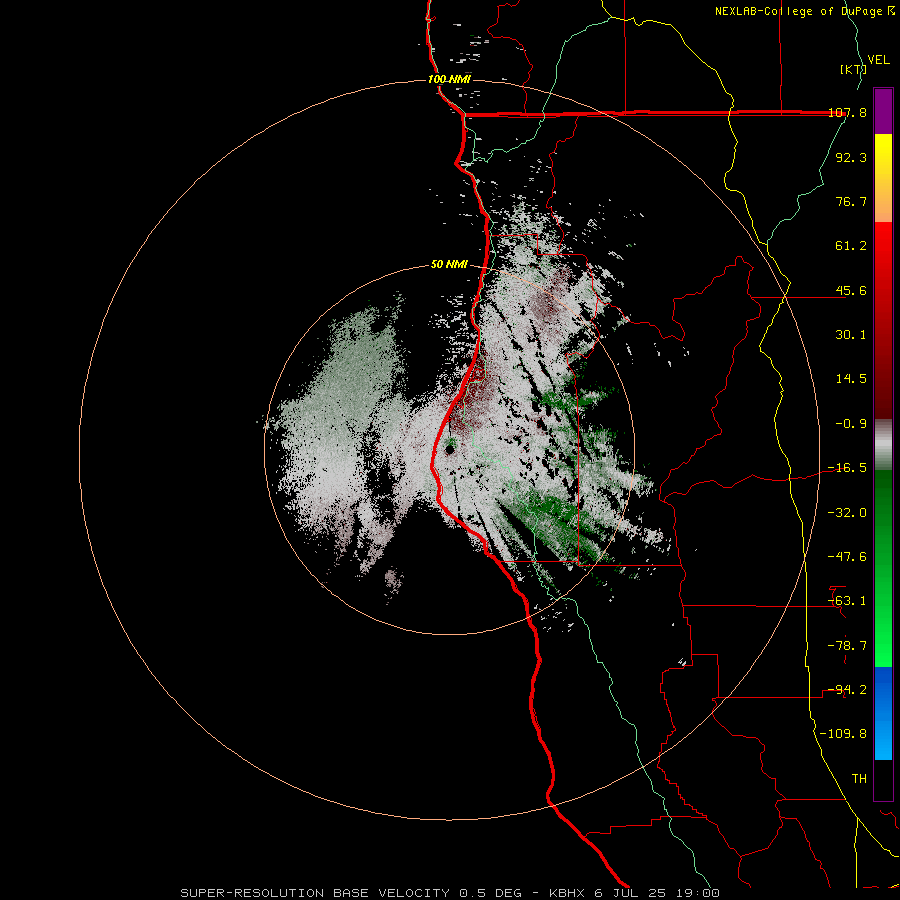Click the 100 NMI range ring label
The height and width of the screenshot is (900, 900).
click(449, 79)
